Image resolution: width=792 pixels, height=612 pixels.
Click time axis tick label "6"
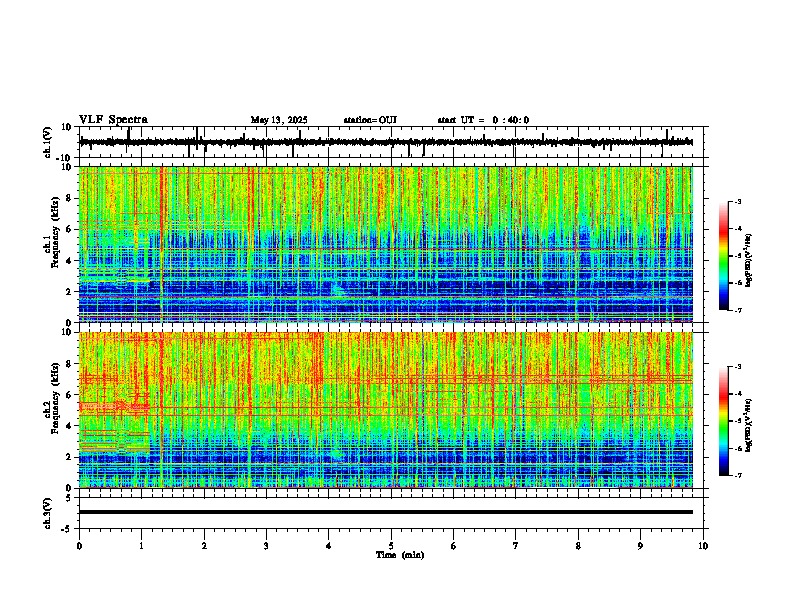[x=454, y=546]
